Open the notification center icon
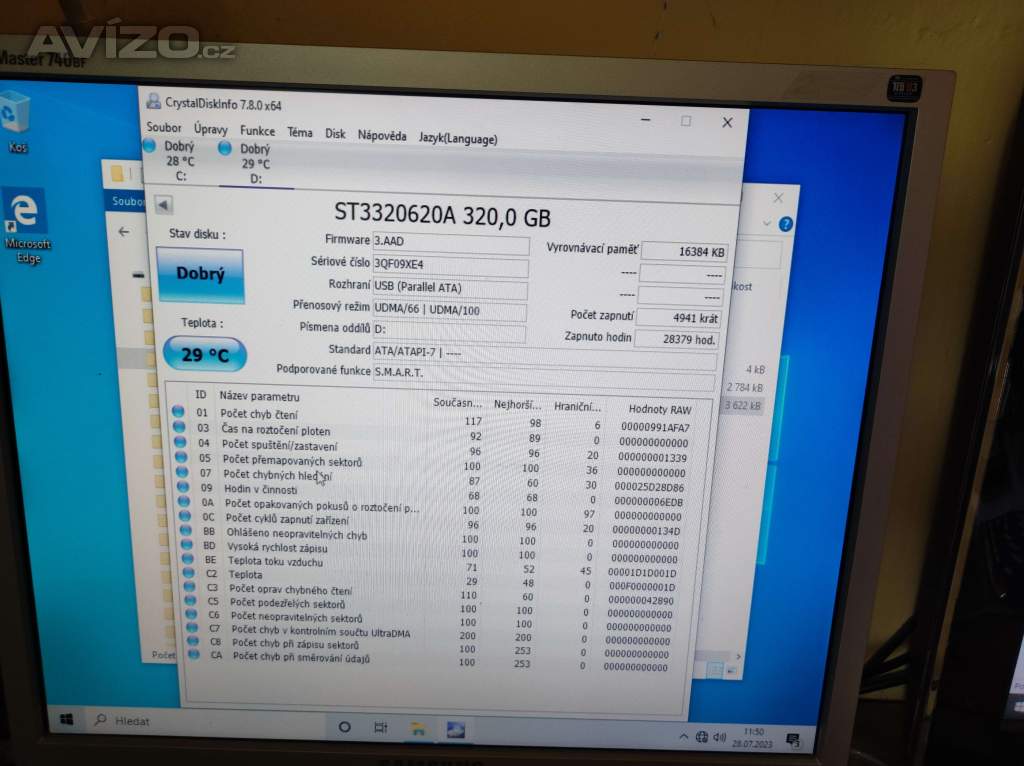The width and height of the screenshot is (1024, 766). (793, 740)
